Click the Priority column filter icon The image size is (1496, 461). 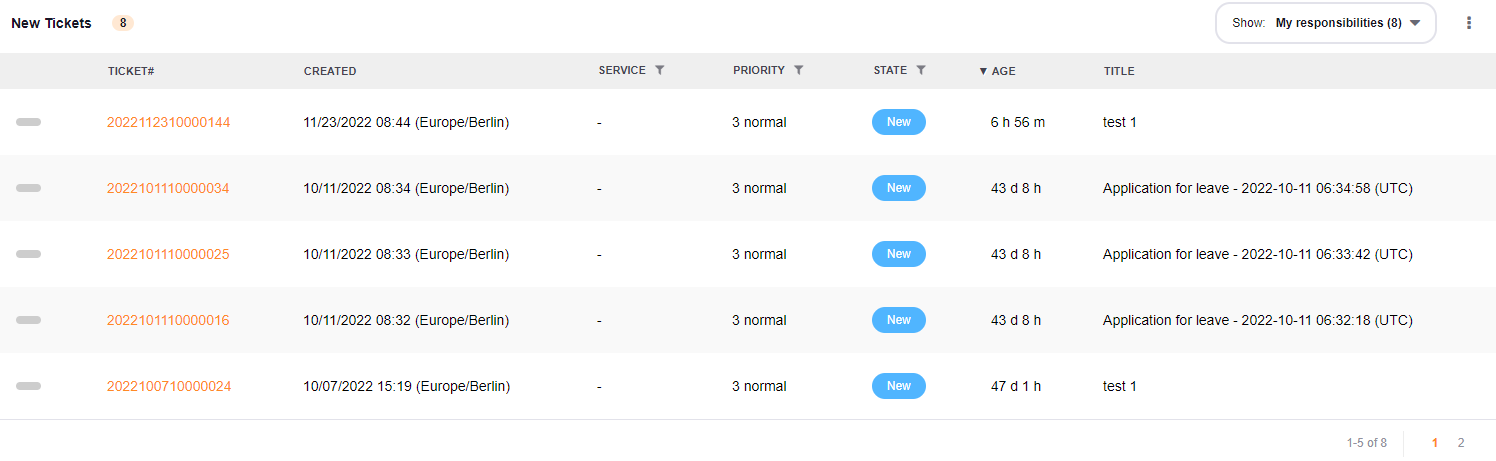[798, 70]
